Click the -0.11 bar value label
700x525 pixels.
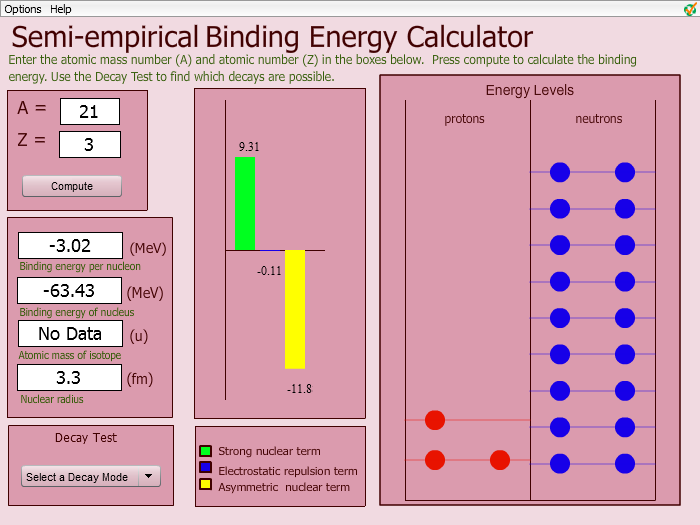(x=269, y=271)
